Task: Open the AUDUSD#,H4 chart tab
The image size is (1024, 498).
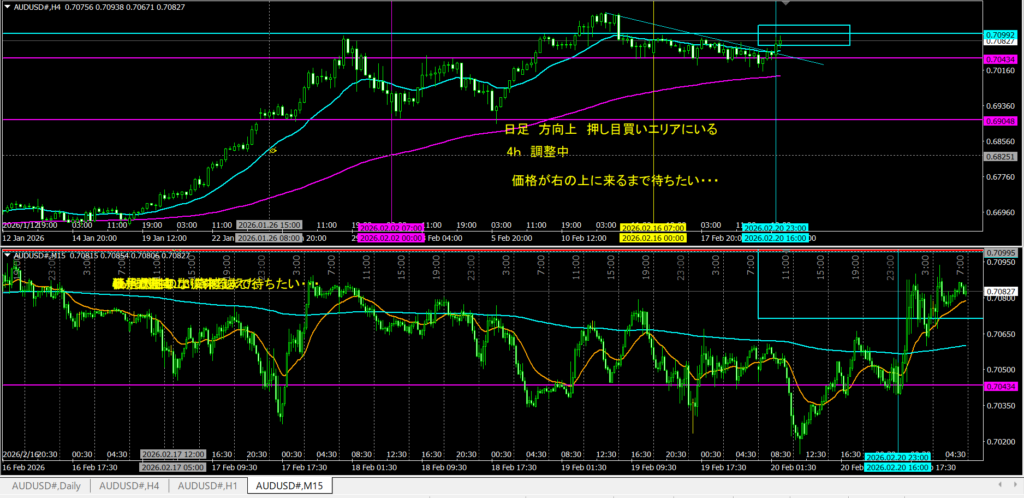Action: (x=129, y=486)
